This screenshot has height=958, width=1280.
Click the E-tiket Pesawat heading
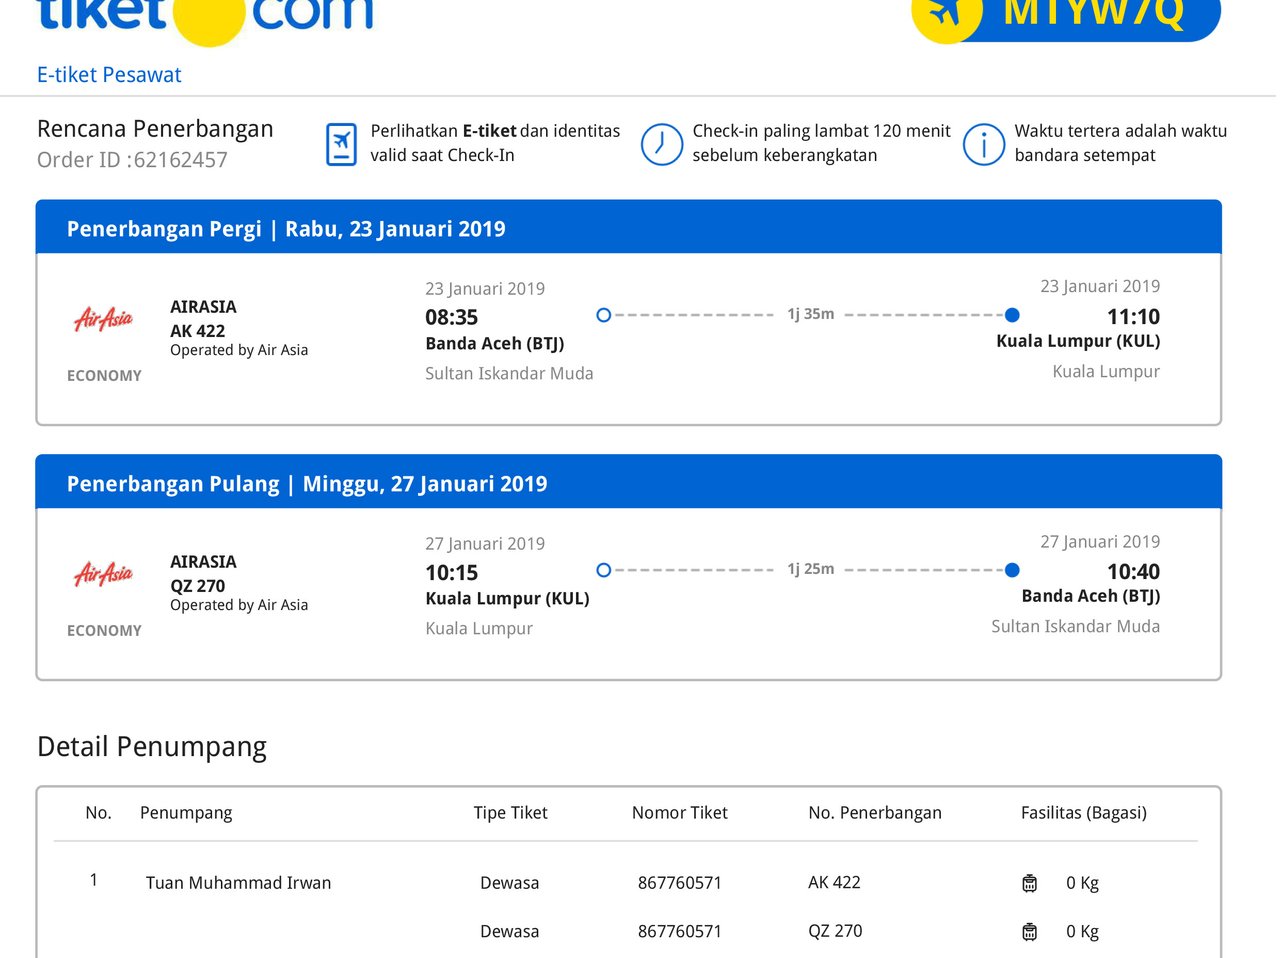(109, 75)
